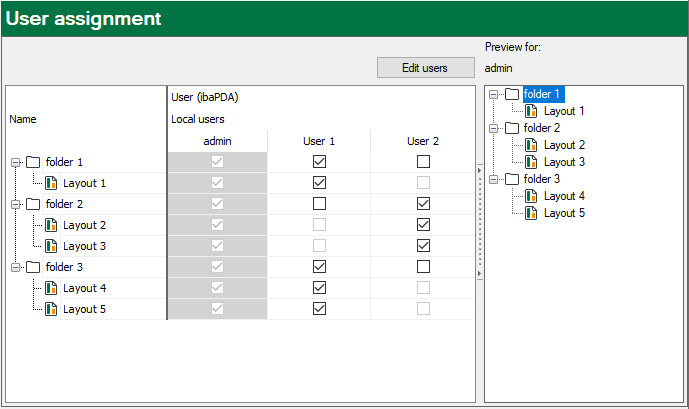Collapse folder 2 in the preview tree

[x=494, y=128]
